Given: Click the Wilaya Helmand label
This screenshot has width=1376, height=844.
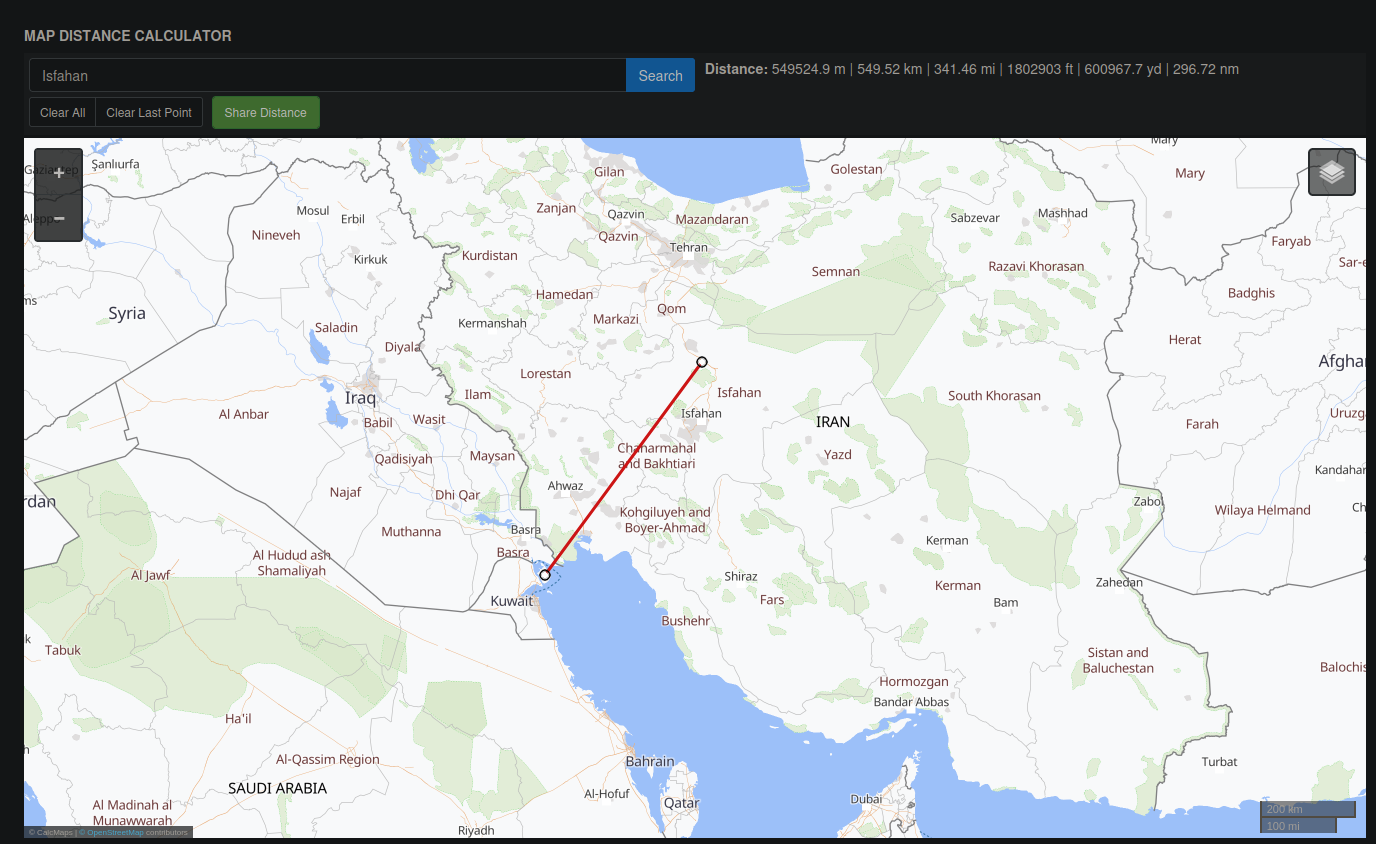Looking at the screenshot, I should pyautogui.click(x=1262, y=510).
